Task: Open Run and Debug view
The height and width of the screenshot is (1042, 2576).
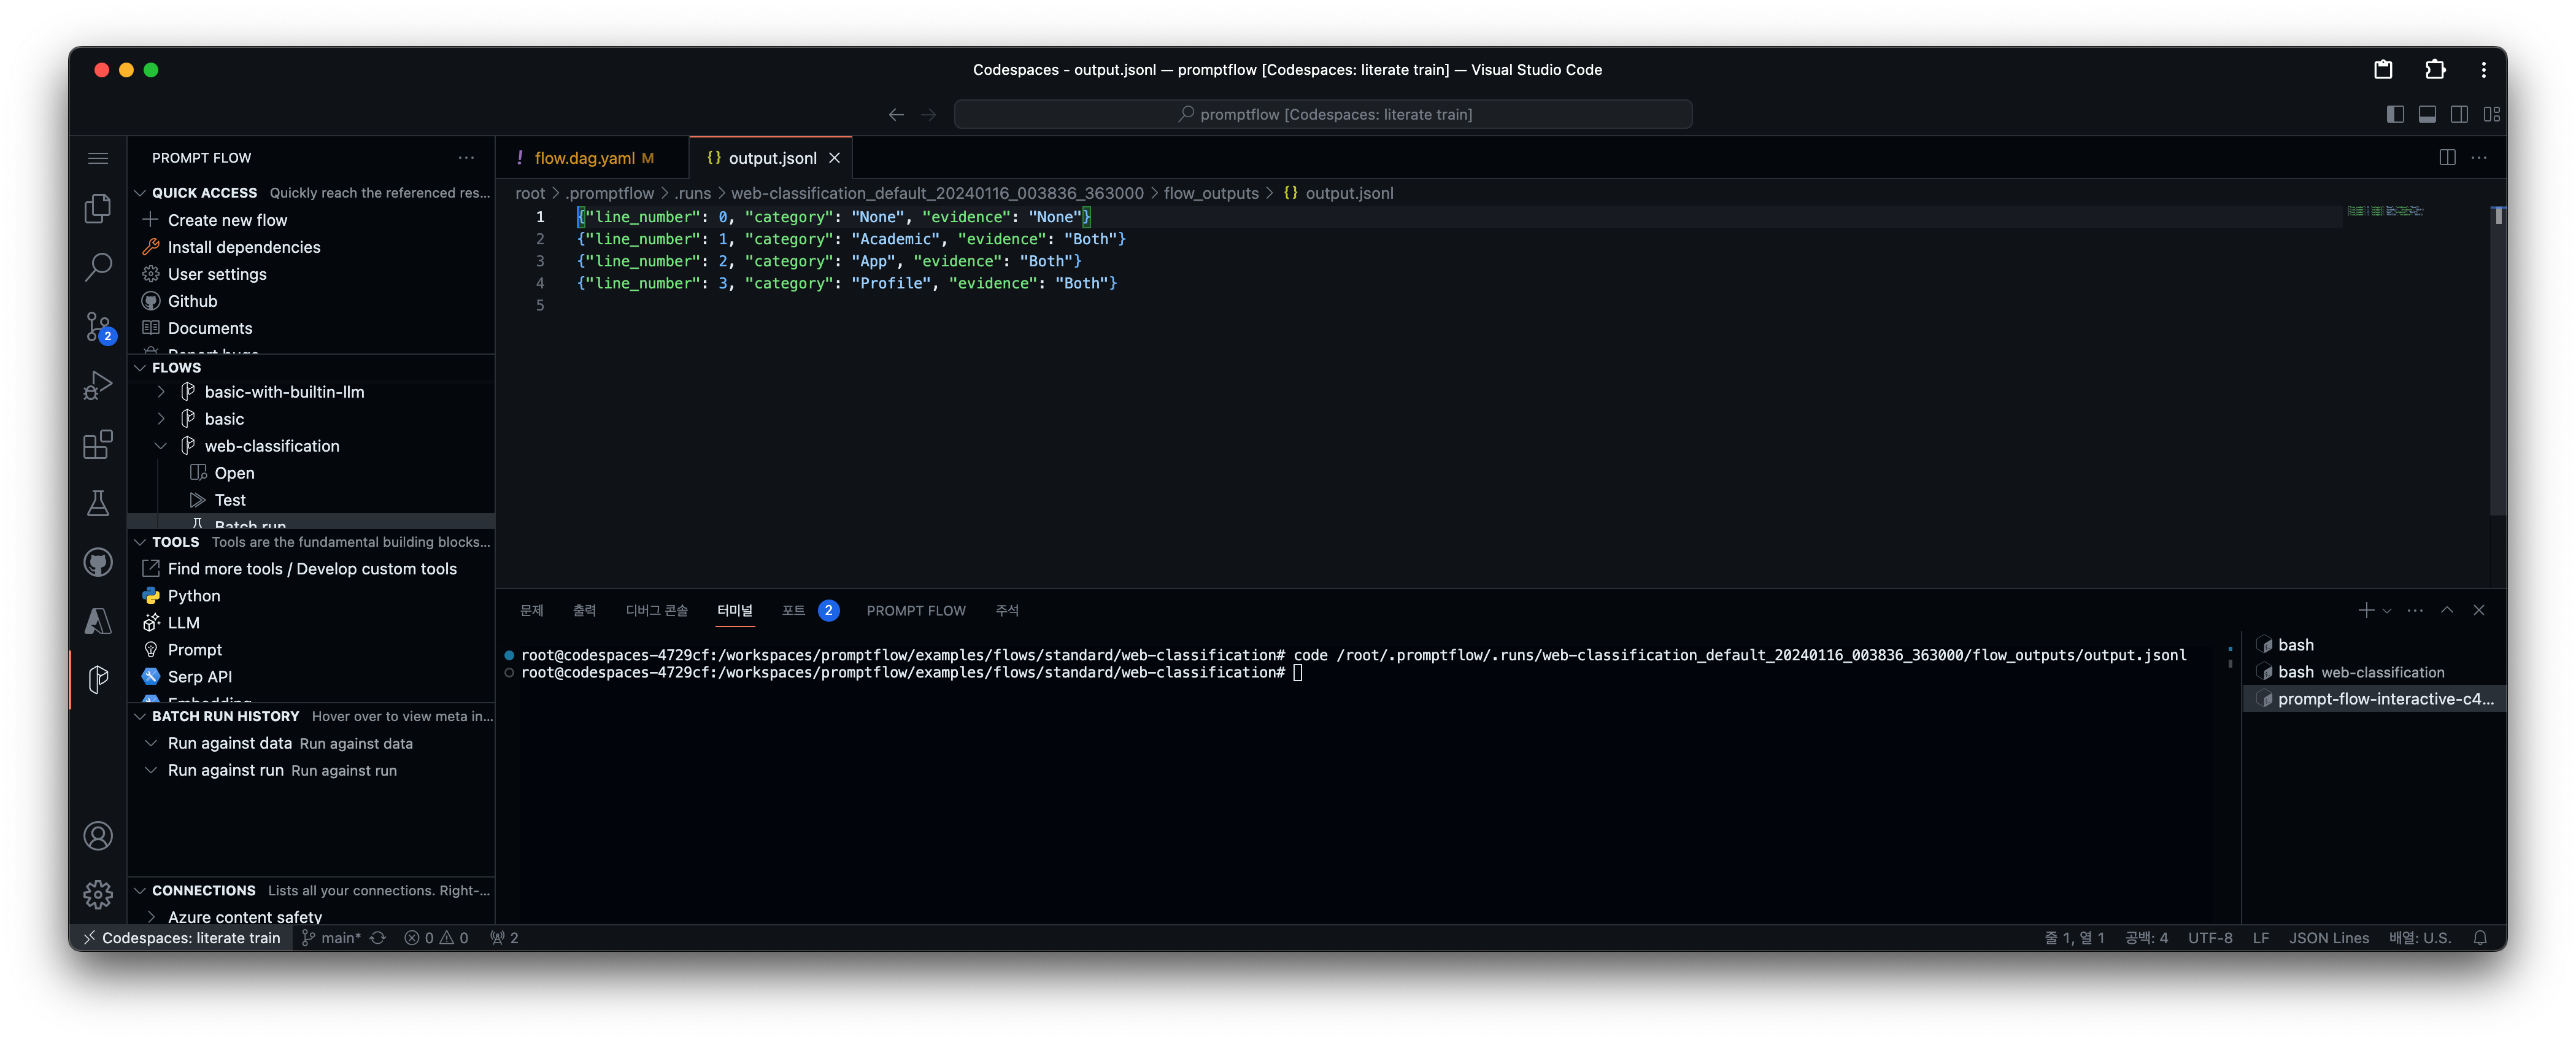Action: (98, 385)
